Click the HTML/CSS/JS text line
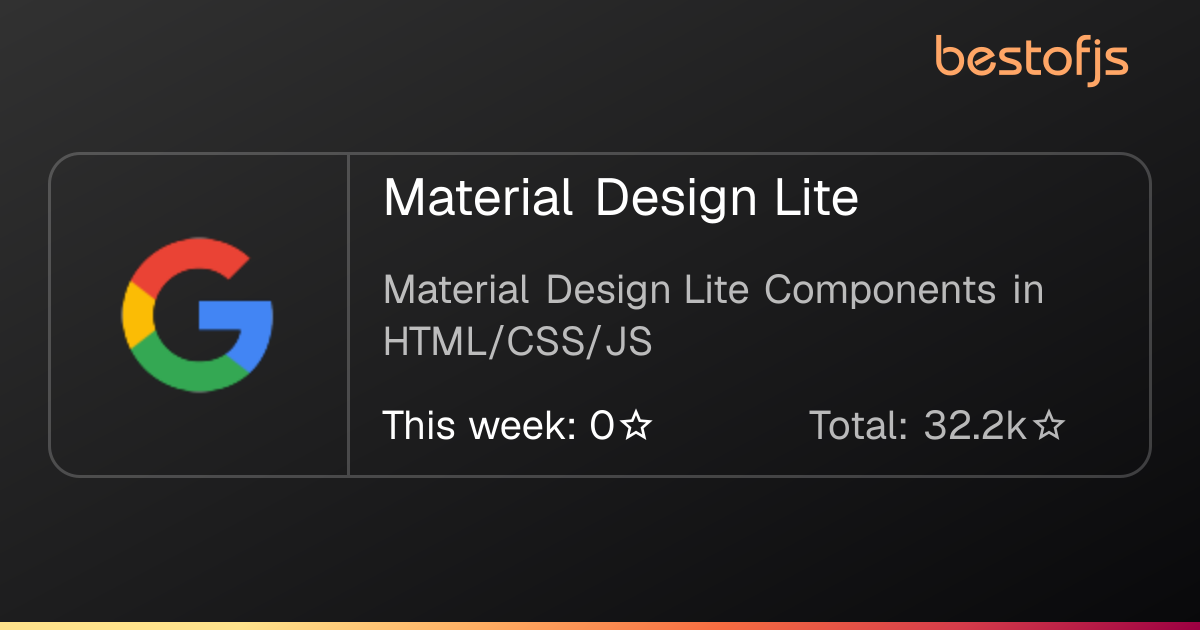 (x=518, y=342)
